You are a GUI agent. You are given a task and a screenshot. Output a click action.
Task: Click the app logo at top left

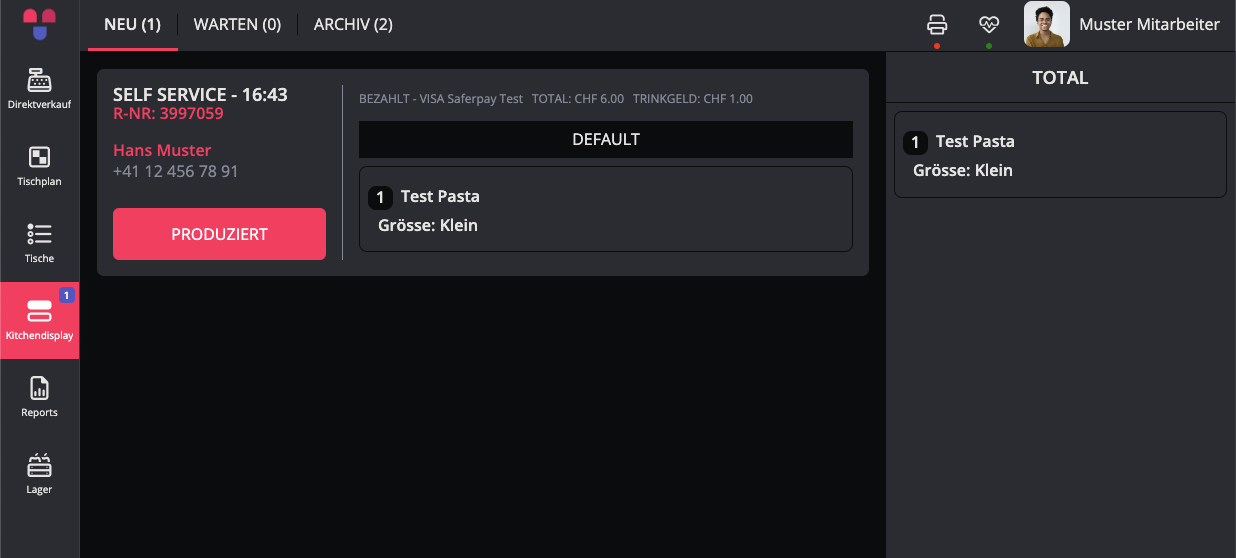[x=39, y=24]
